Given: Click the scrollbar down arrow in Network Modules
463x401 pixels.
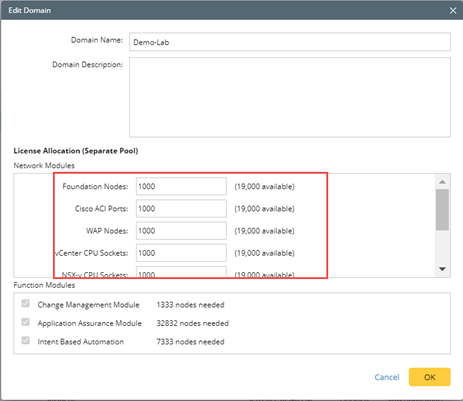Looking at the screenshot, I should click(x=442, y=269).
